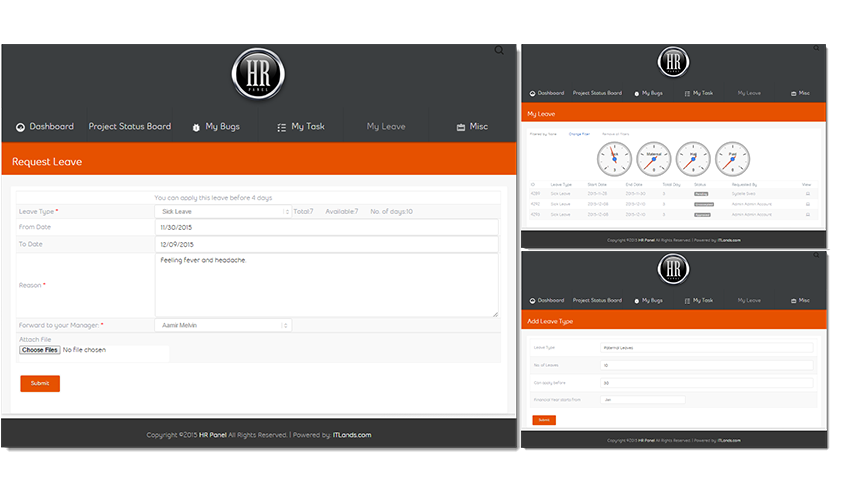Click the Start Date column header

click(x=597, y=185)
